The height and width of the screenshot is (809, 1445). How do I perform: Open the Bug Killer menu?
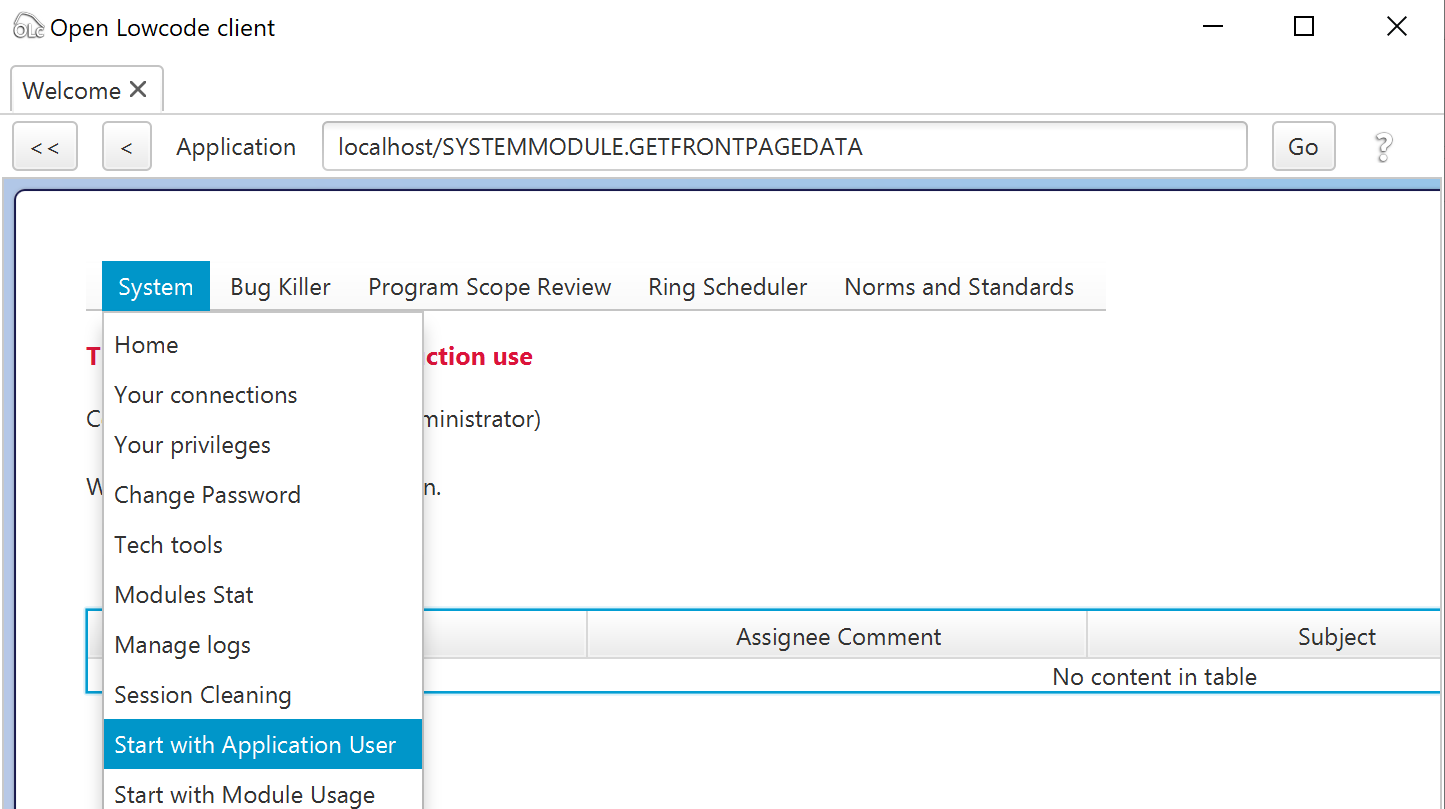pos(280,287)
